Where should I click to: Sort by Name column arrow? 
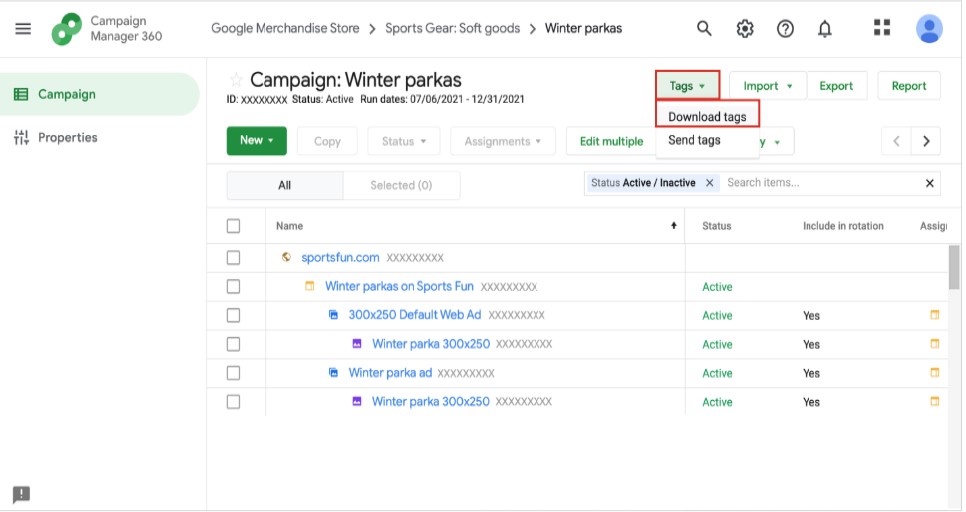pos(673,226)
